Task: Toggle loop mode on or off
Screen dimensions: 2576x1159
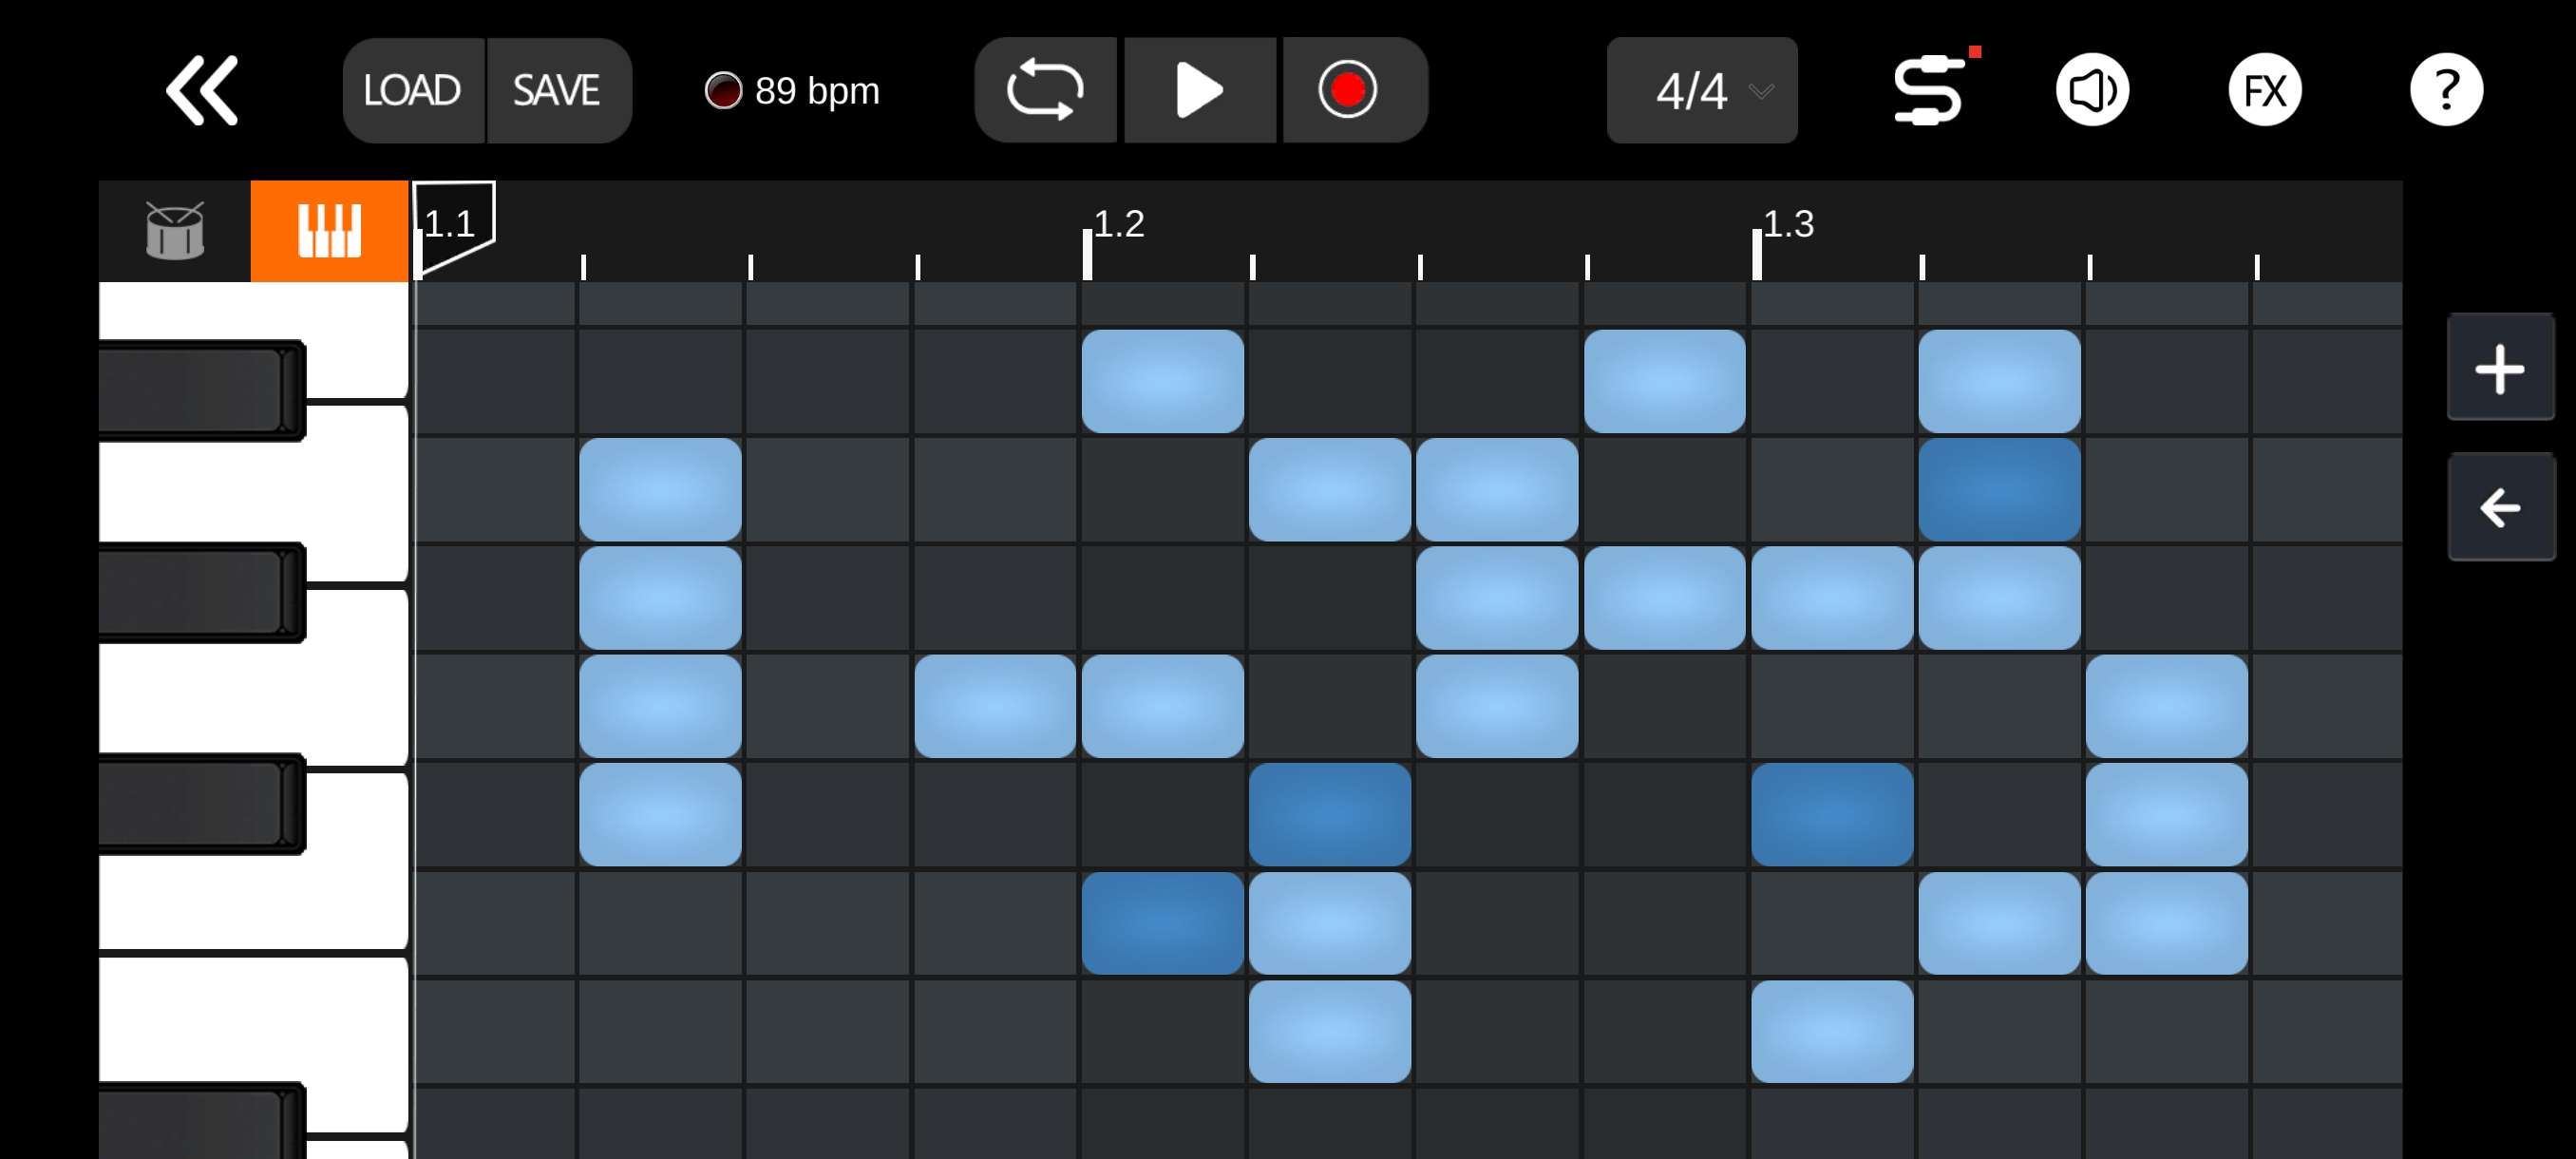Action: [1045, 90]
